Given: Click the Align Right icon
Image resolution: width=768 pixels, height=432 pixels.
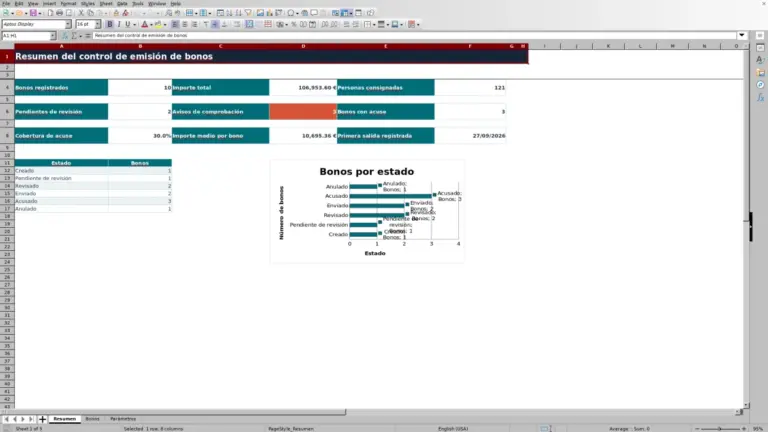Looking at the screenshot, I should click(194, 24).
